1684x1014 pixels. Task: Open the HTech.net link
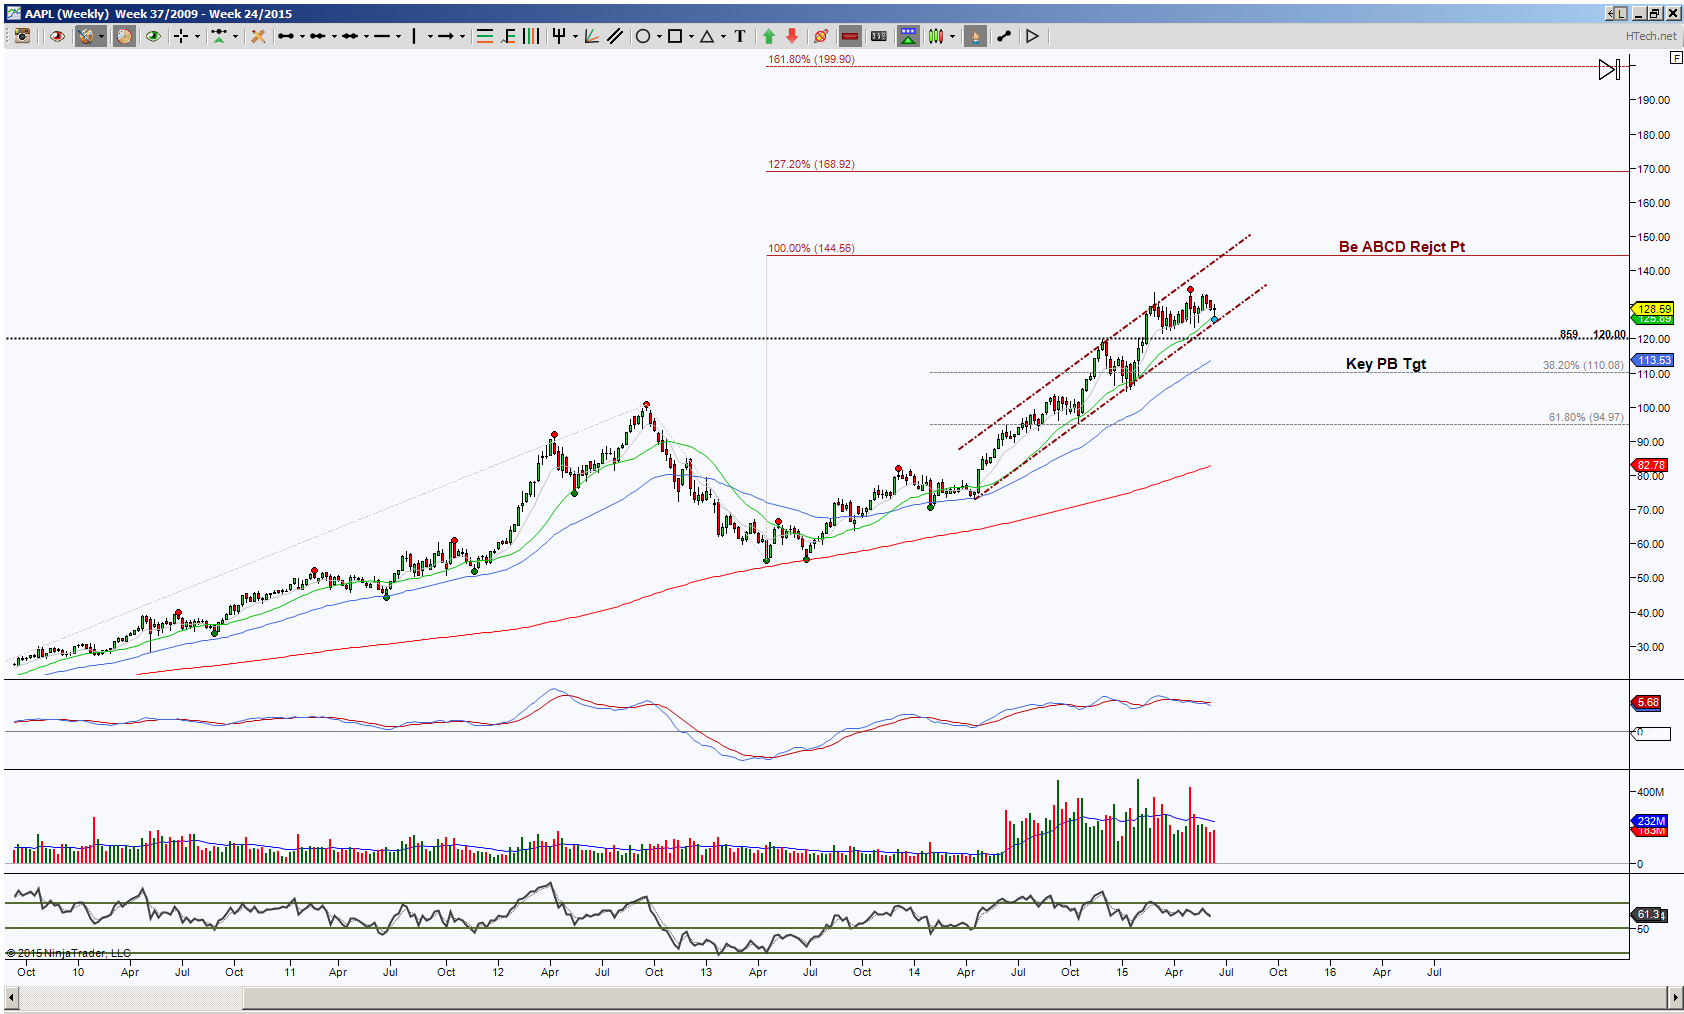(1650, 36)
